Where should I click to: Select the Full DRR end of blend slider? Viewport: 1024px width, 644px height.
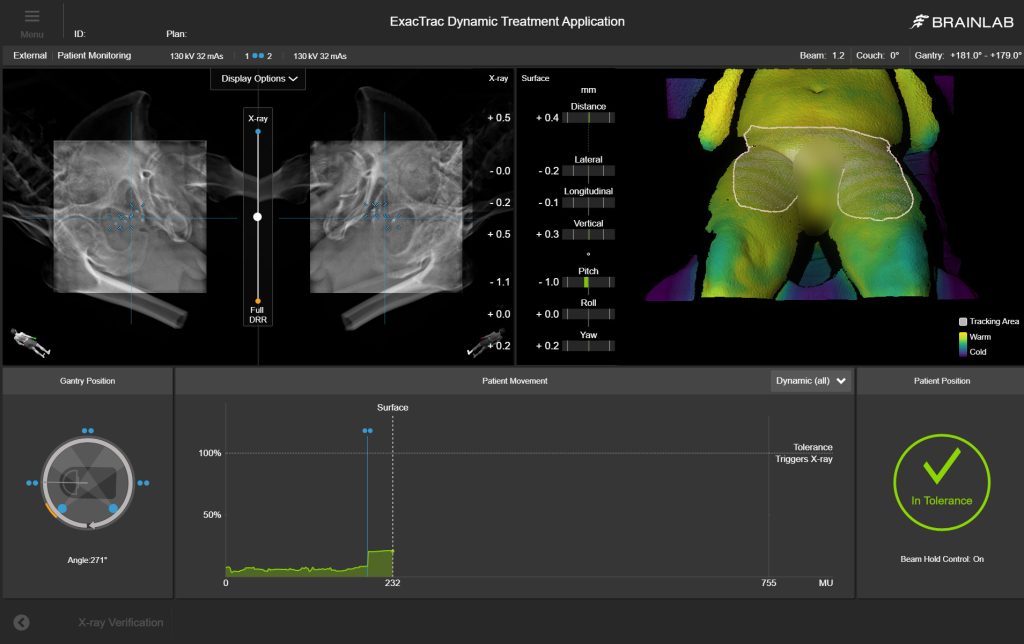[258, 300]
